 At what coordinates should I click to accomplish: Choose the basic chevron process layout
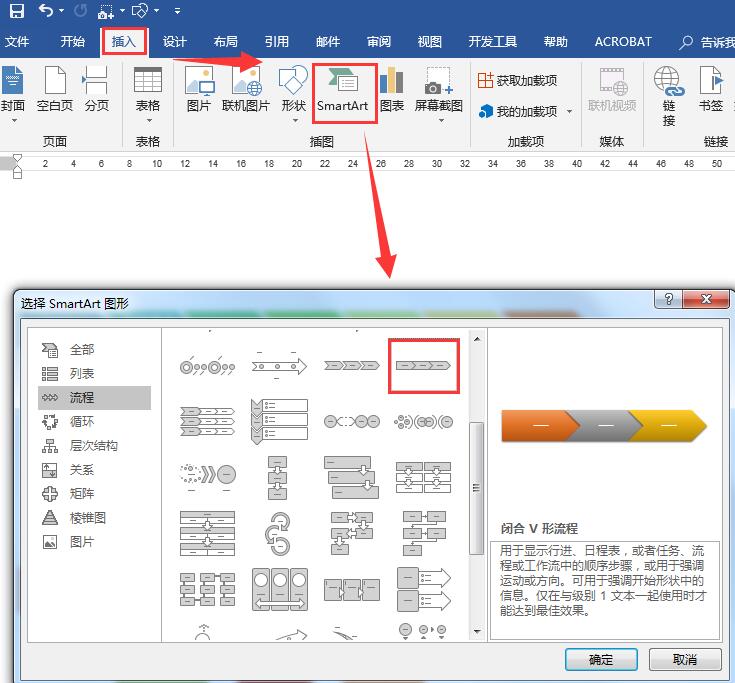tap(352, 366)
